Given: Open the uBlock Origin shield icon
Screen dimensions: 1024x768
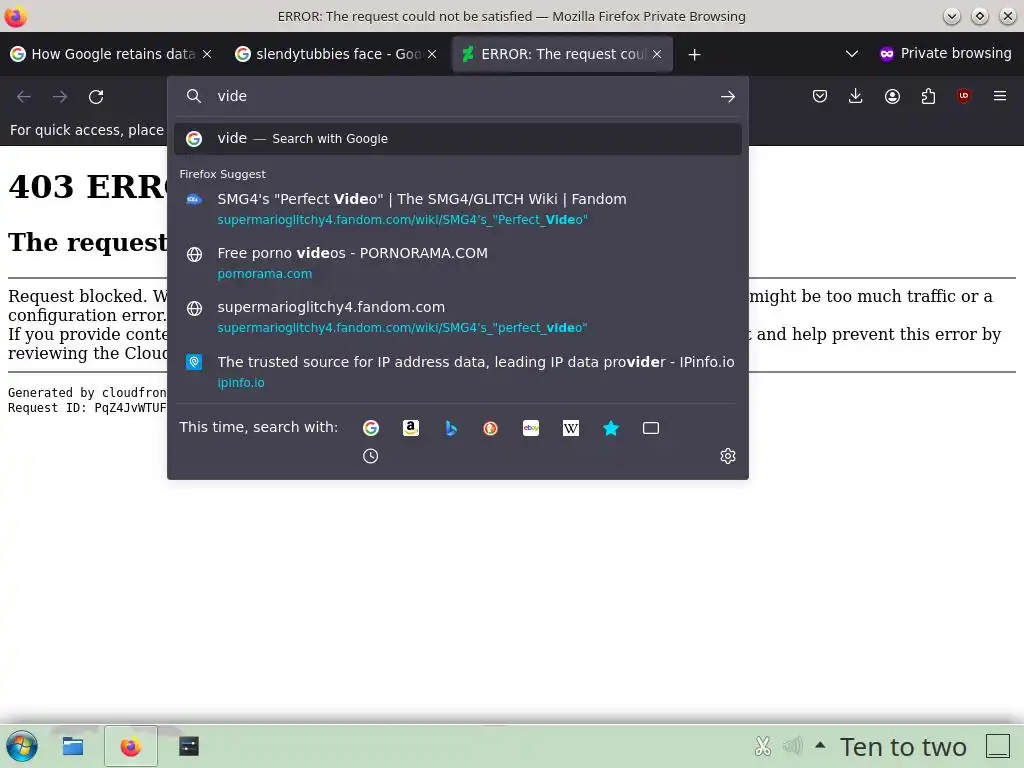Looking at the screenshot, I should pyautogui.click(x=964, y=97).
